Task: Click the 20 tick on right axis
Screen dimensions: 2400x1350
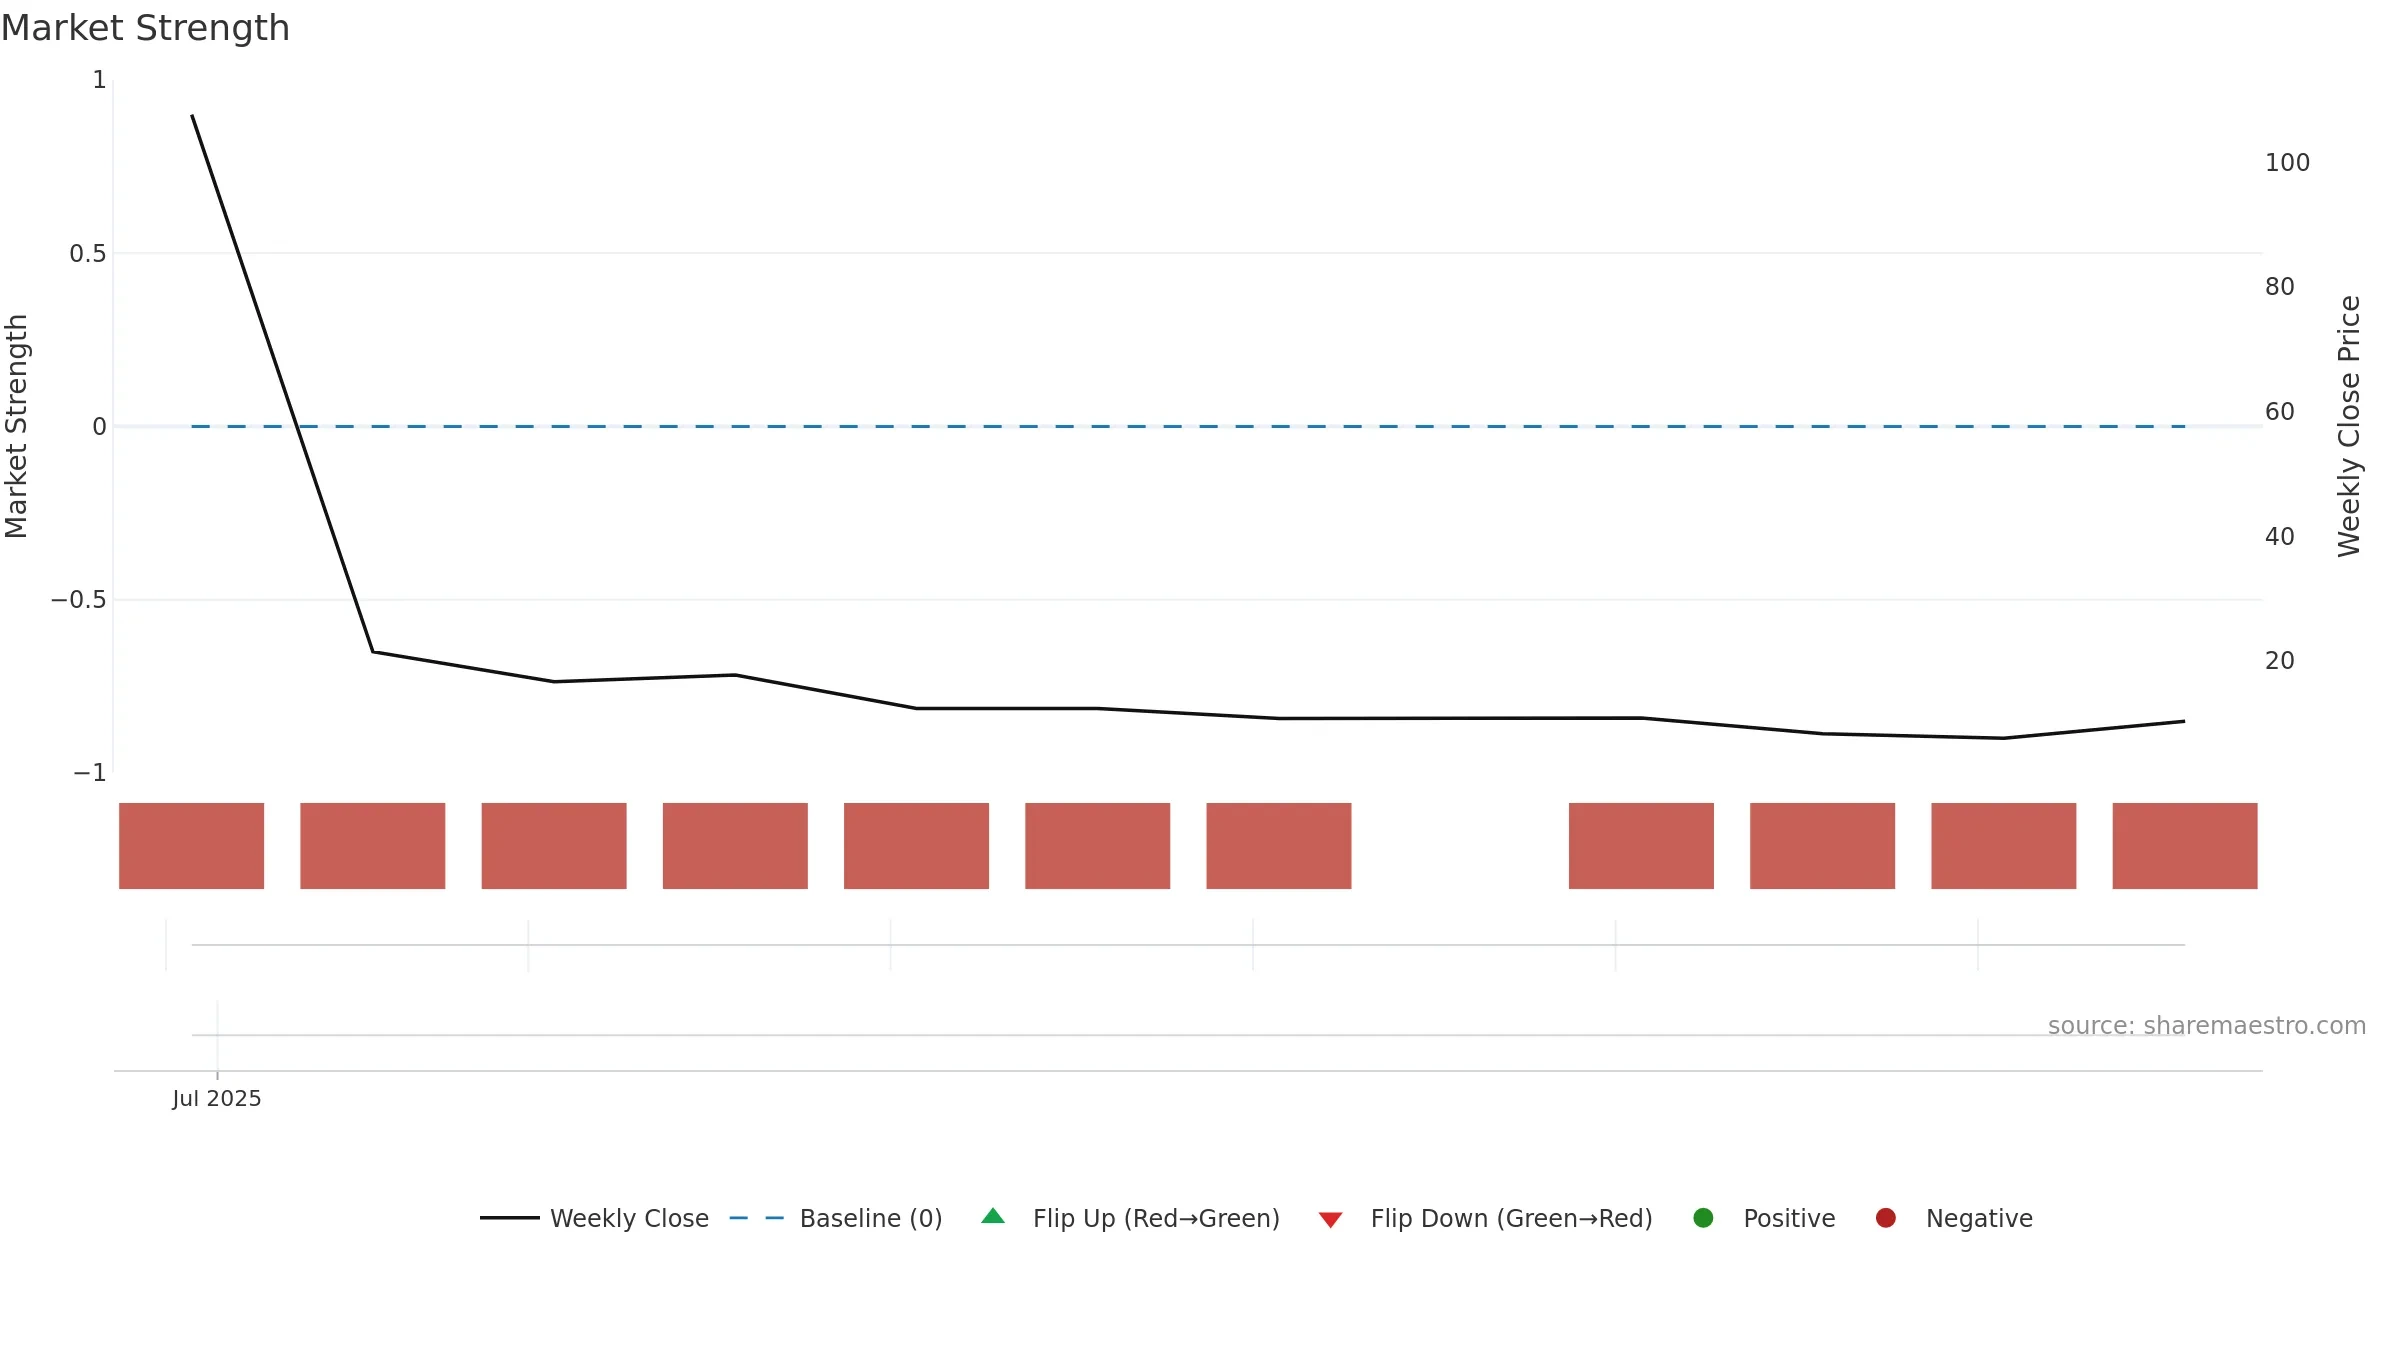Action: point(2279,661)
